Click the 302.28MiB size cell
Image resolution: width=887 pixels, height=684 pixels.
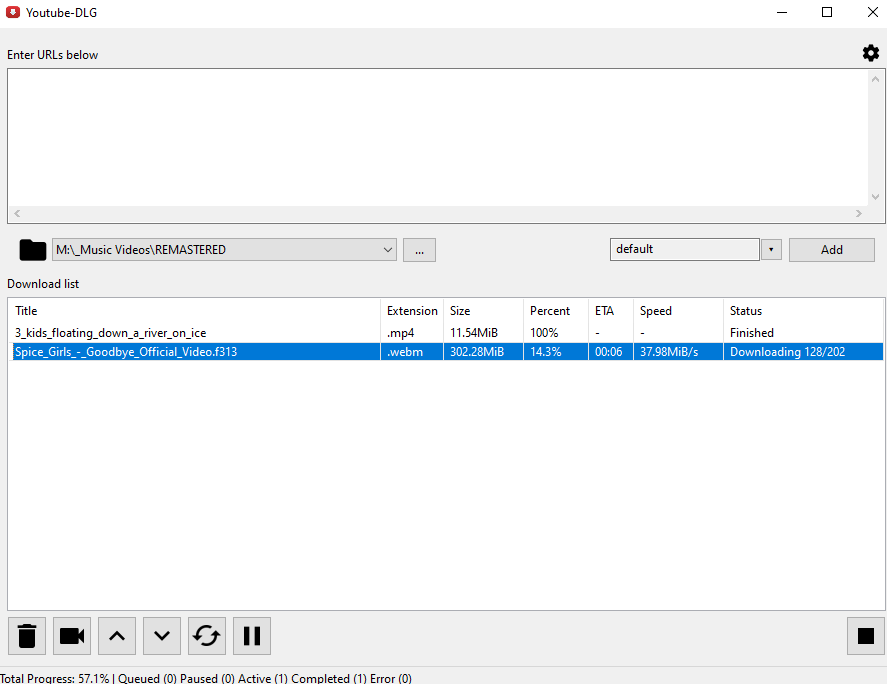click(x=477, y=351)
